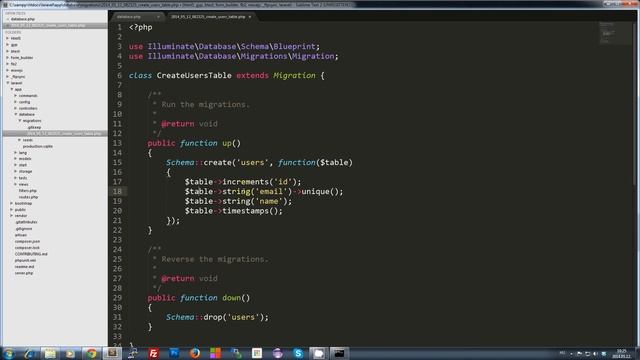This screenshot has width=640, height=360.
Task: Click the 'down' function name
Action: pyautogui.click(x=231, y=298)
